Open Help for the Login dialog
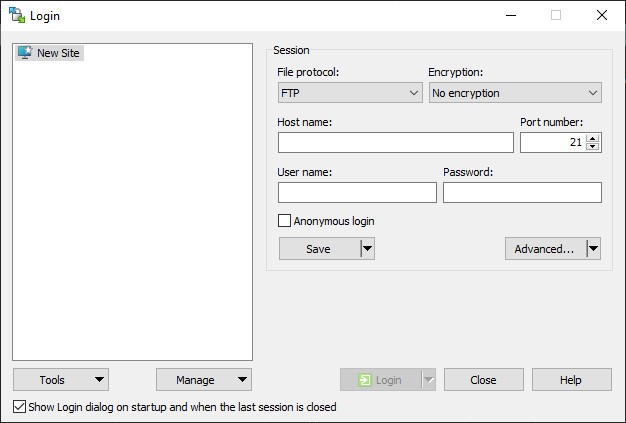Screen dimensions: 626x423 coord(572,380)
